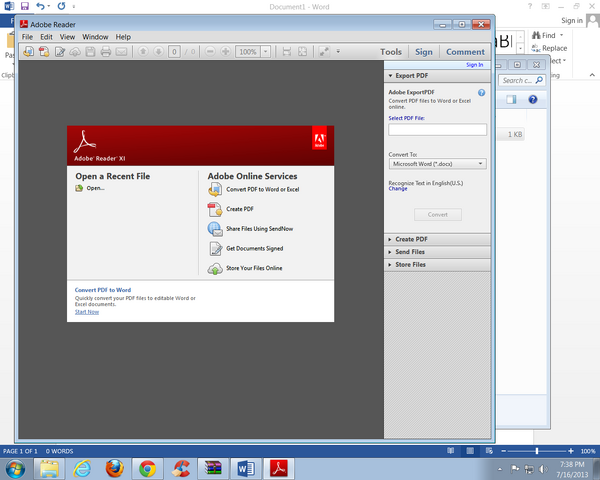Open the Help menu in Adobe Reader
The height and width of the screenshot is (480, 600).
coord(123,37)
